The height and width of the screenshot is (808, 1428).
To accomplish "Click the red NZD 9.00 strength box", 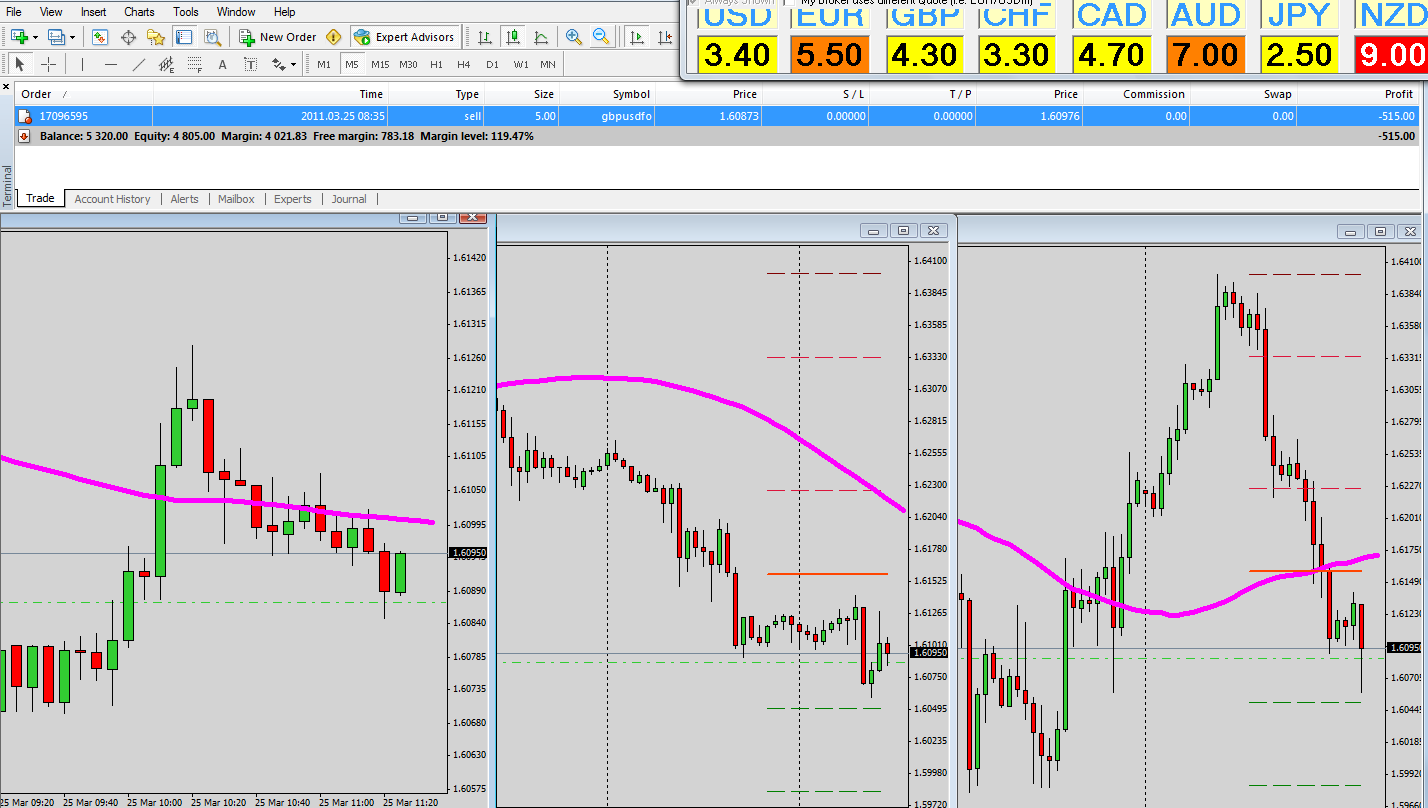I will tap(1391, 54).
